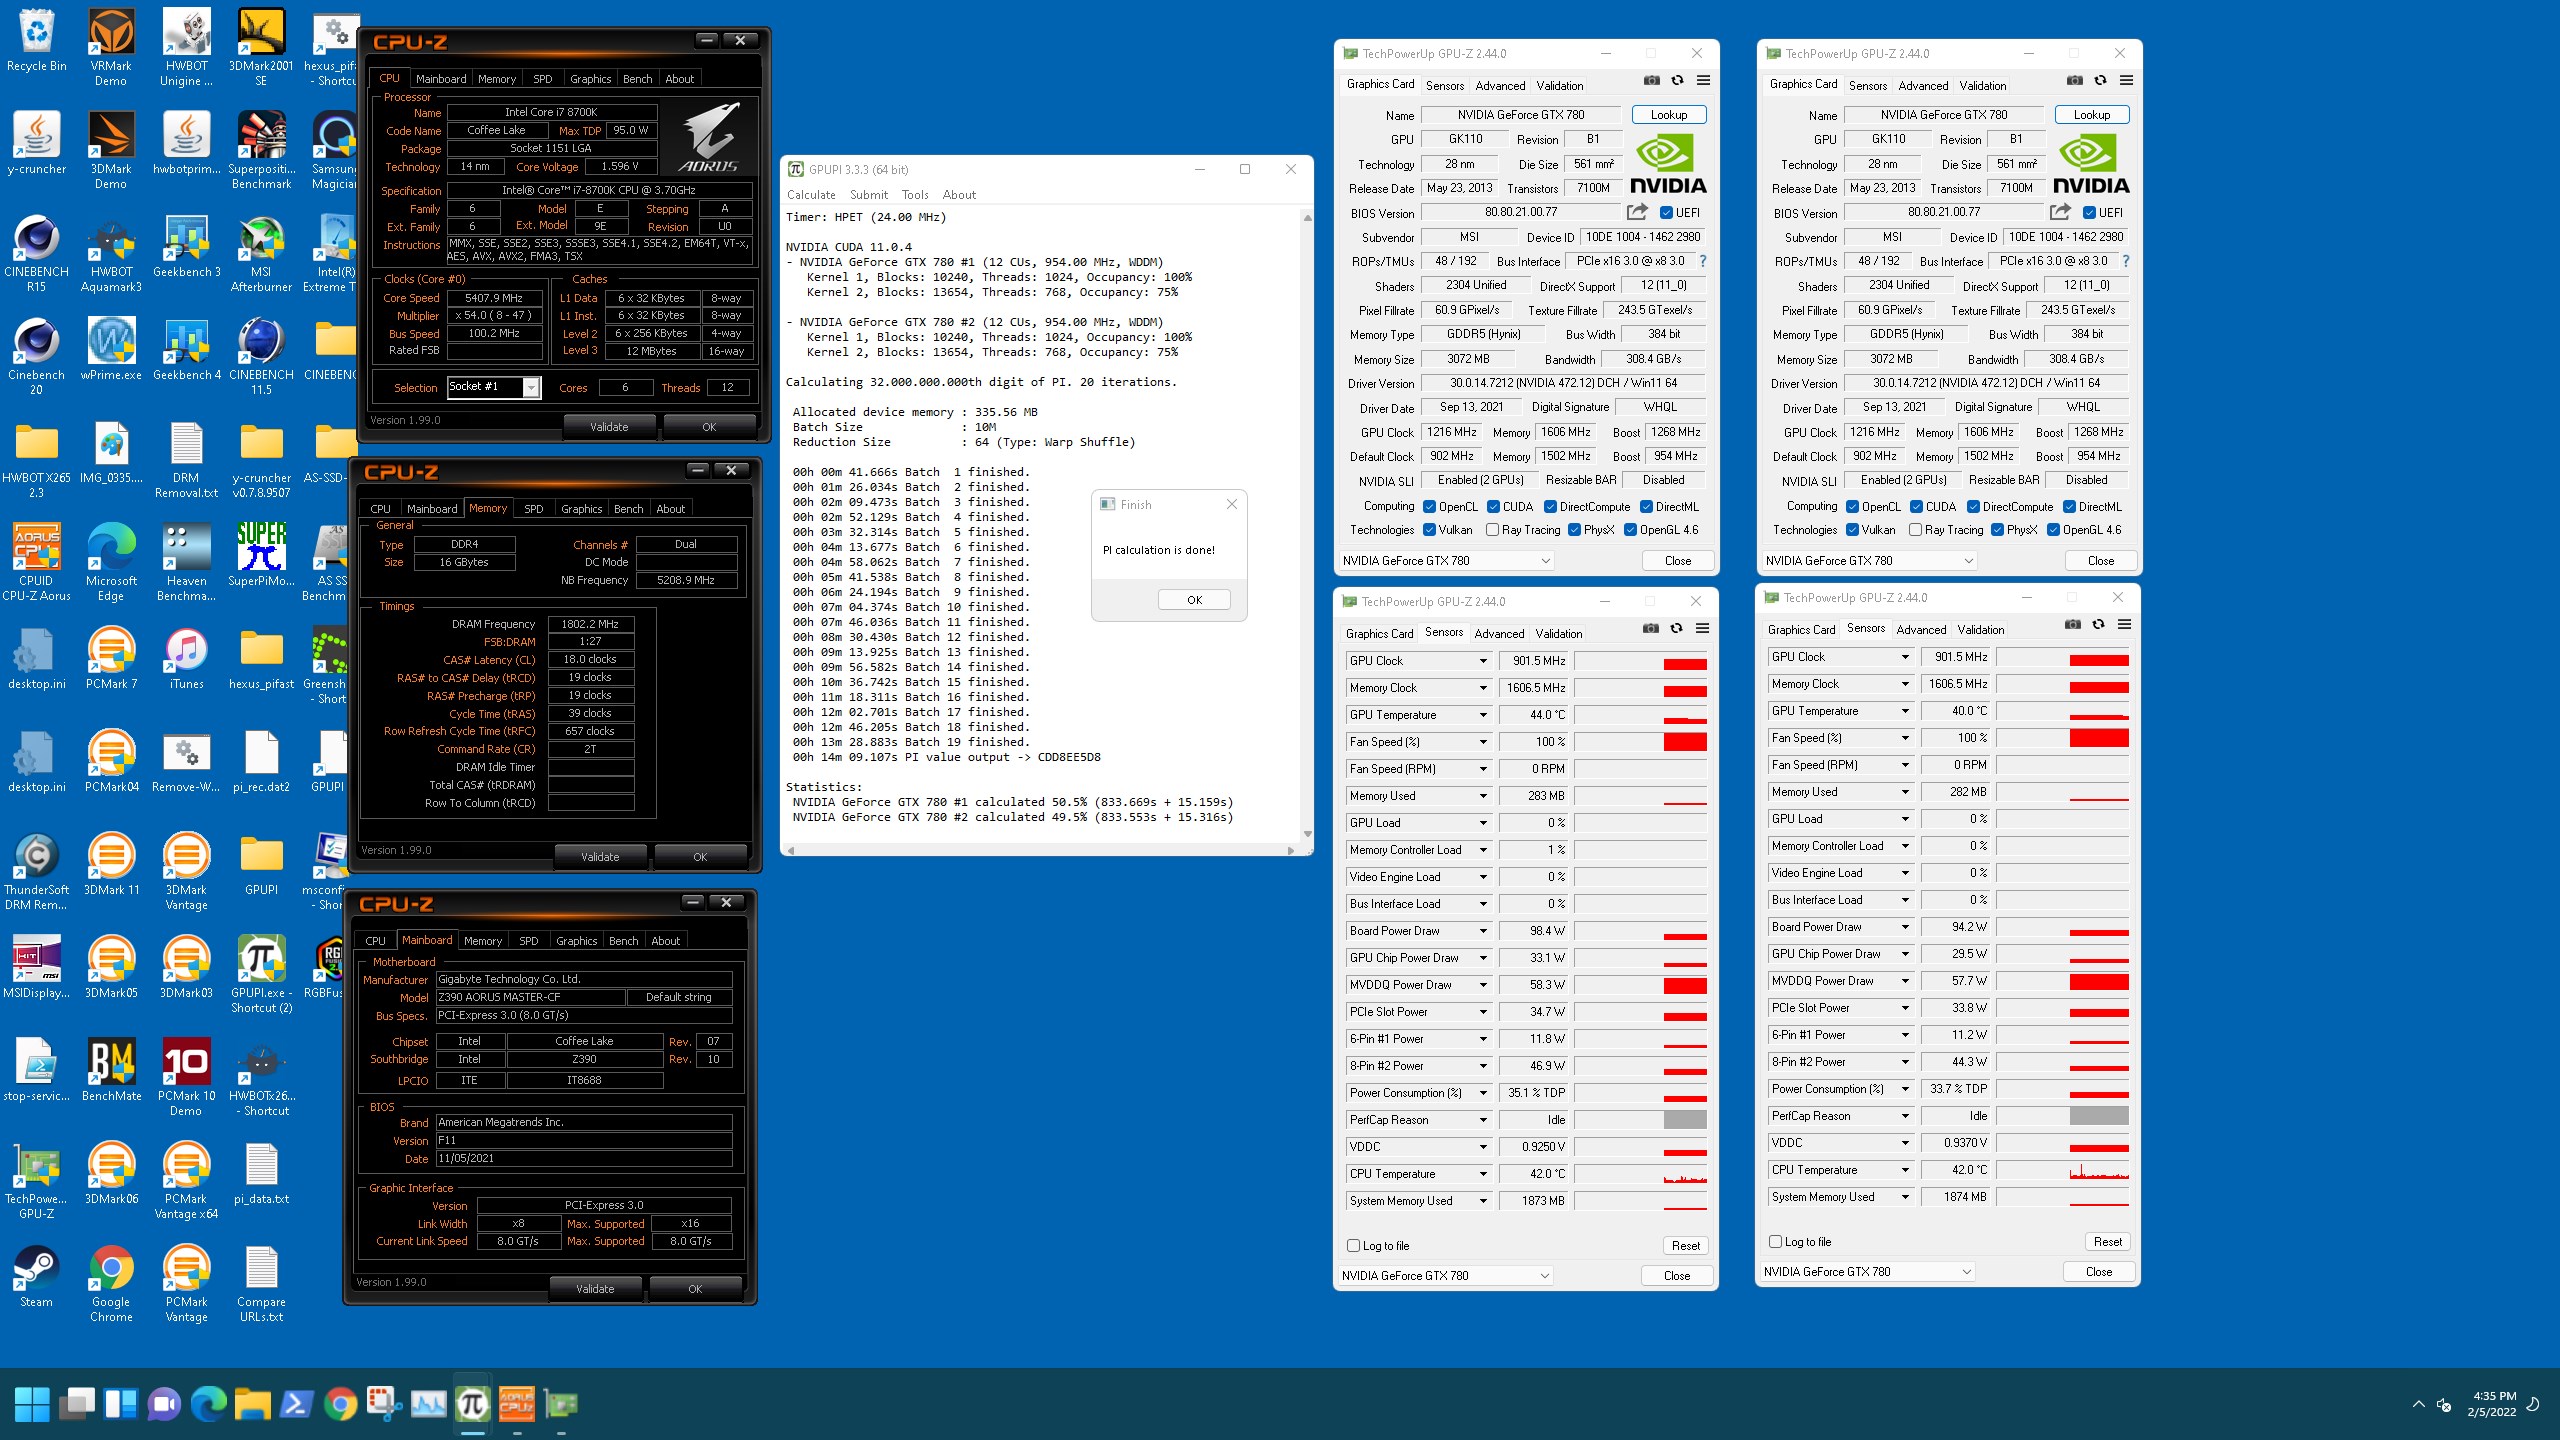This screenshot has width=2560, height=1440.
Task: Open the Recycle Bin desktop icon
Action: tap(36, 42)
